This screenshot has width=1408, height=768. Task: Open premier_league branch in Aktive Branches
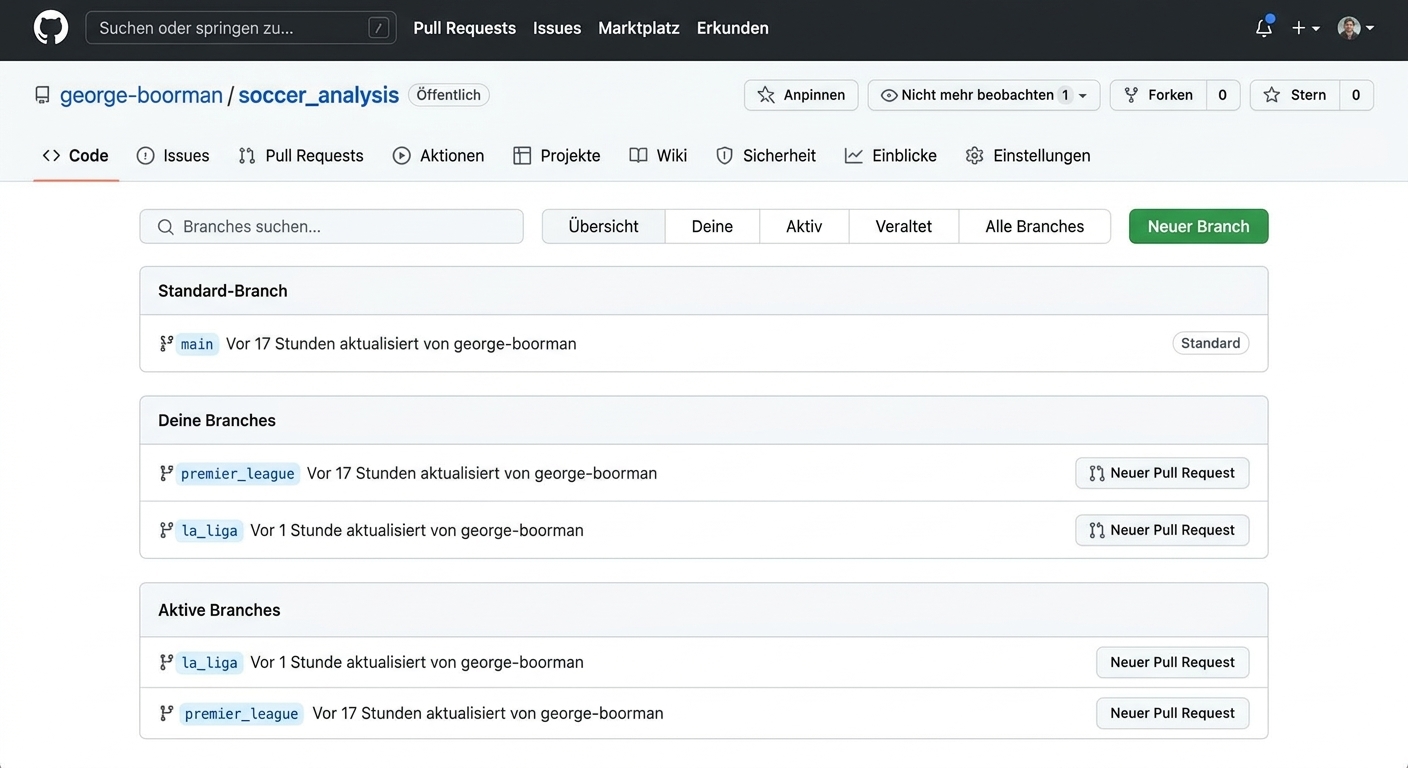(x=241, y=713)
